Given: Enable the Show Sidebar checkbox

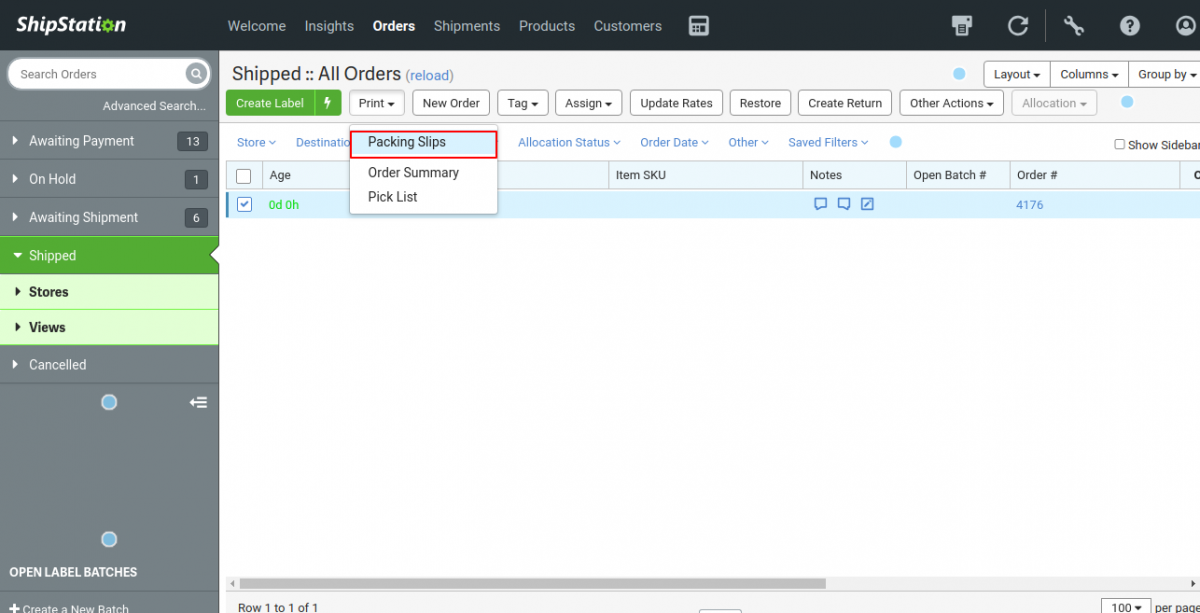Looking at the screenshot, I should coord(1120,144).
